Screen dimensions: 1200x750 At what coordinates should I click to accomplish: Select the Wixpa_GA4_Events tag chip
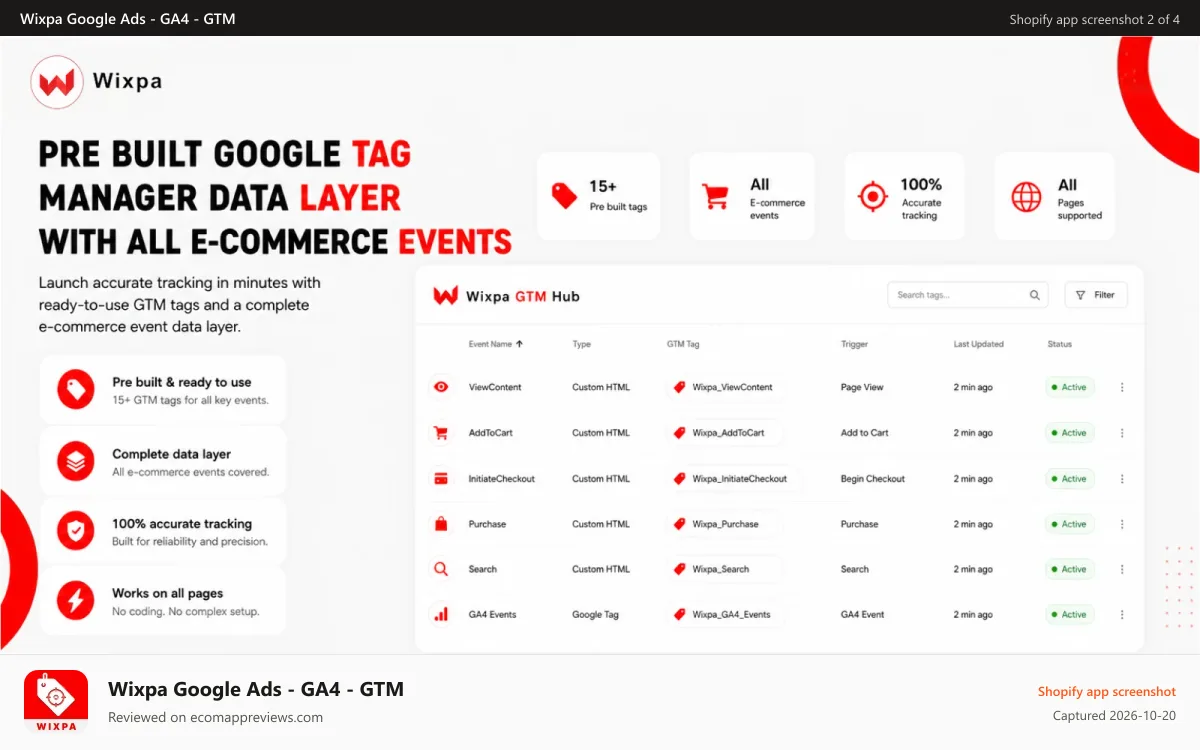pyautogui.click(x=724, y=614)
